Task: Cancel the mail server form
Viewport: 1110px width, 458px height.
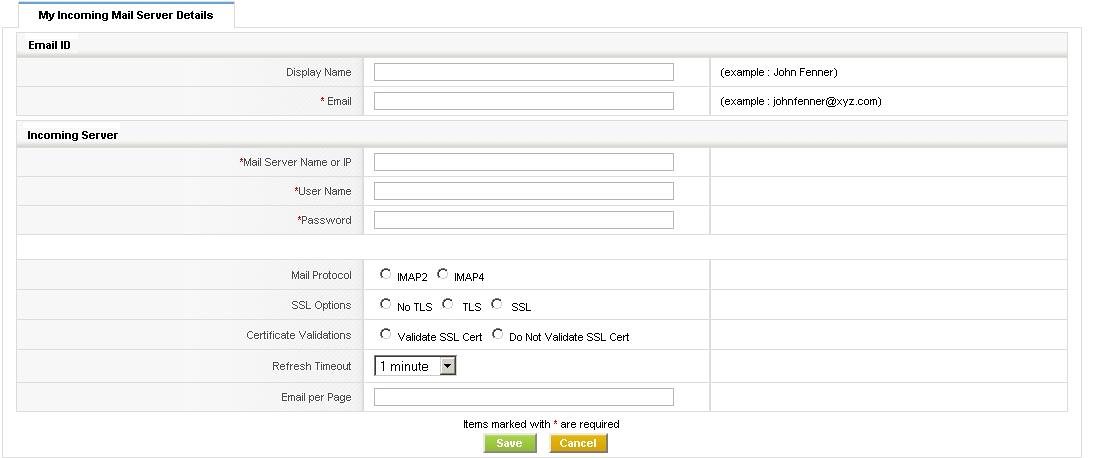Action: [x=578, y=443]
